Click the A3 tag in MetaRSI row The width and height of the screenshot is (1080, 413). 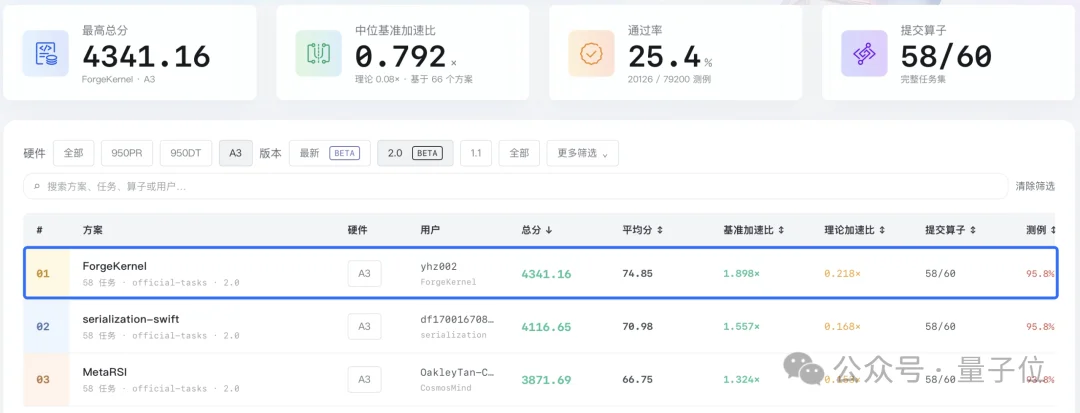(x=364, y=379)
